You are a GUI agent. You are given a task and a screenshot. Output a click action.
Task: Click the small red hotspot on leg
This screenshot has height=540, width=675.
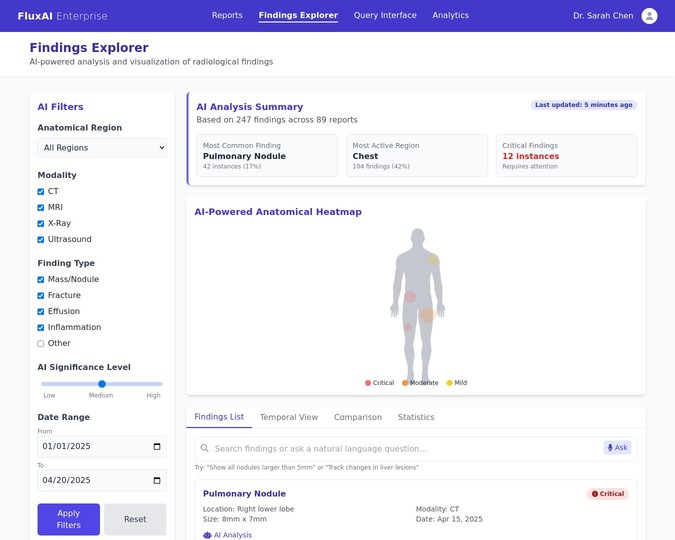click(x=408, y=327)
